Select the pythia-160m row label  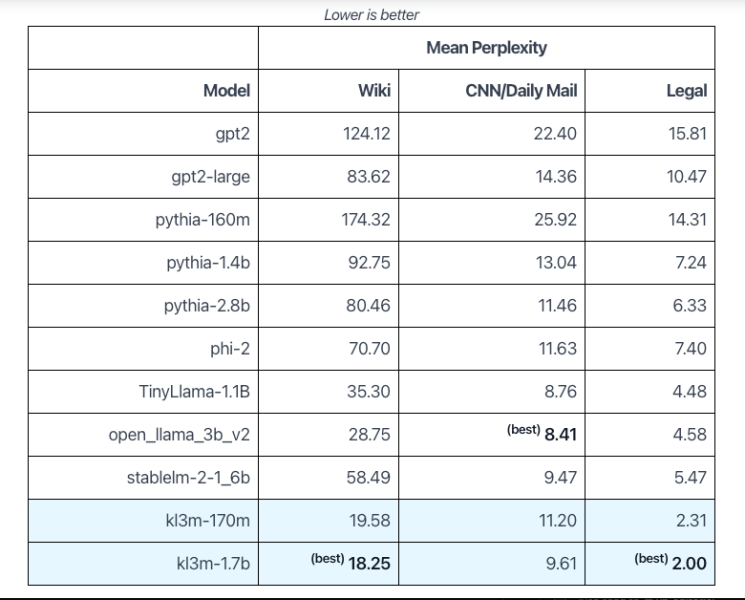(x=202, y=220)
